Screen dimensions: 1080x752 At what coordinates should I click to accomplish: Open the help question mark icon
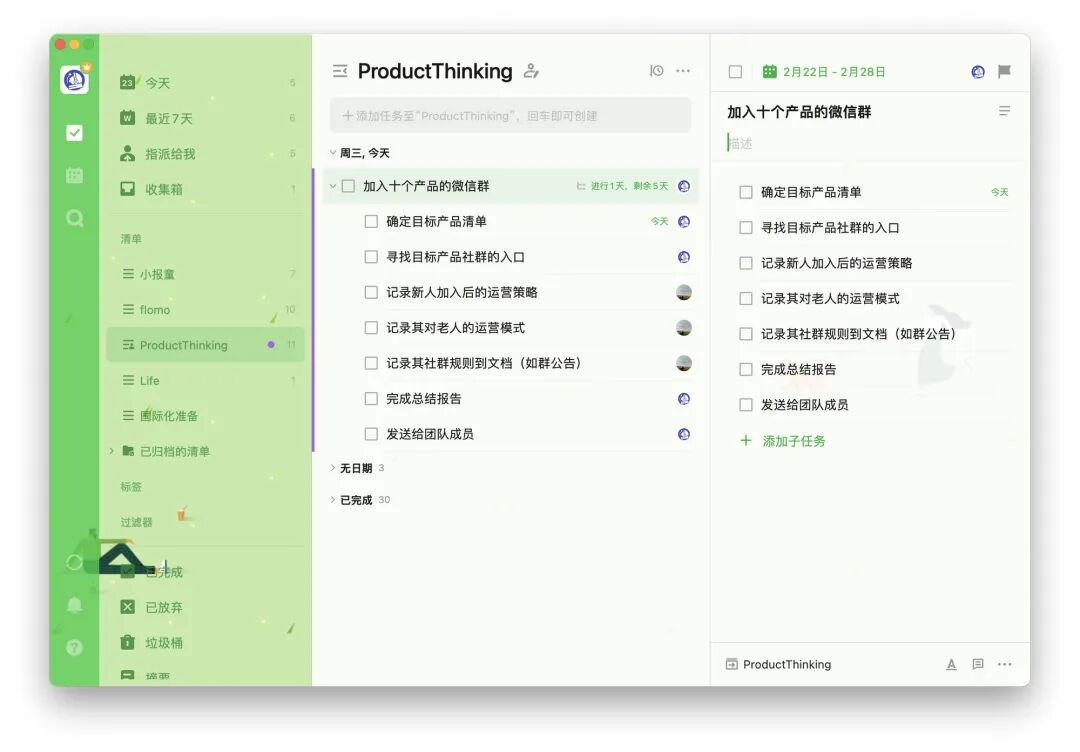tap(74, 647)
